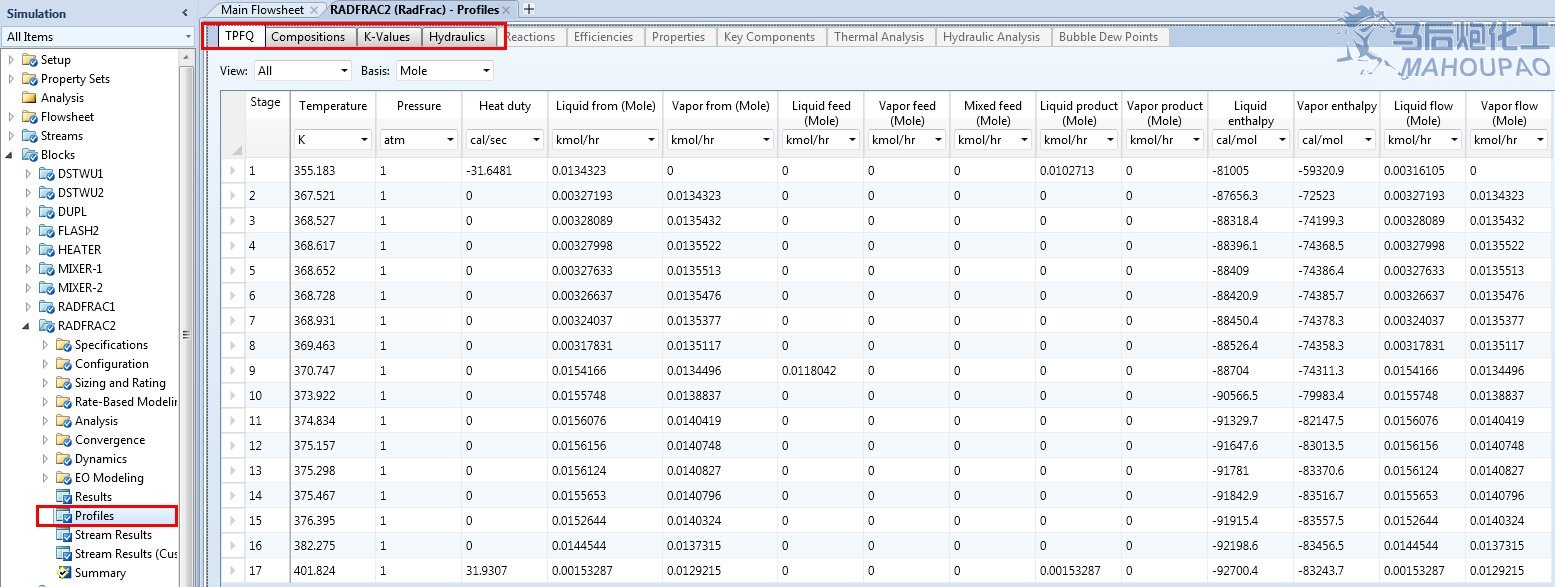Click the Rate-Based Modeling folder icon

(x=63, y=402)
